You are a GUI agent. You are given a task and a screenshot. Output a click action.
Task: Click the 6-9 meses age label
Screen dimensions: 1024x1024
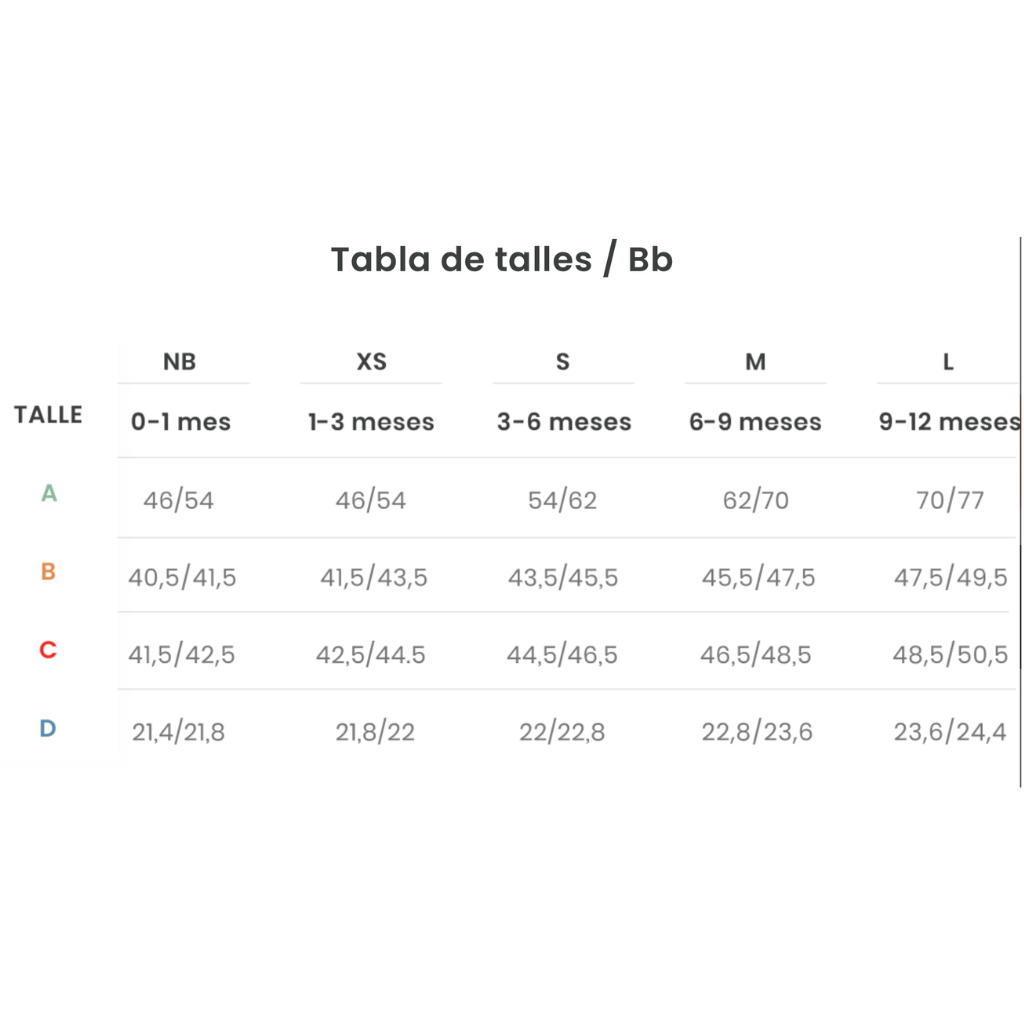tap(756, 422)
